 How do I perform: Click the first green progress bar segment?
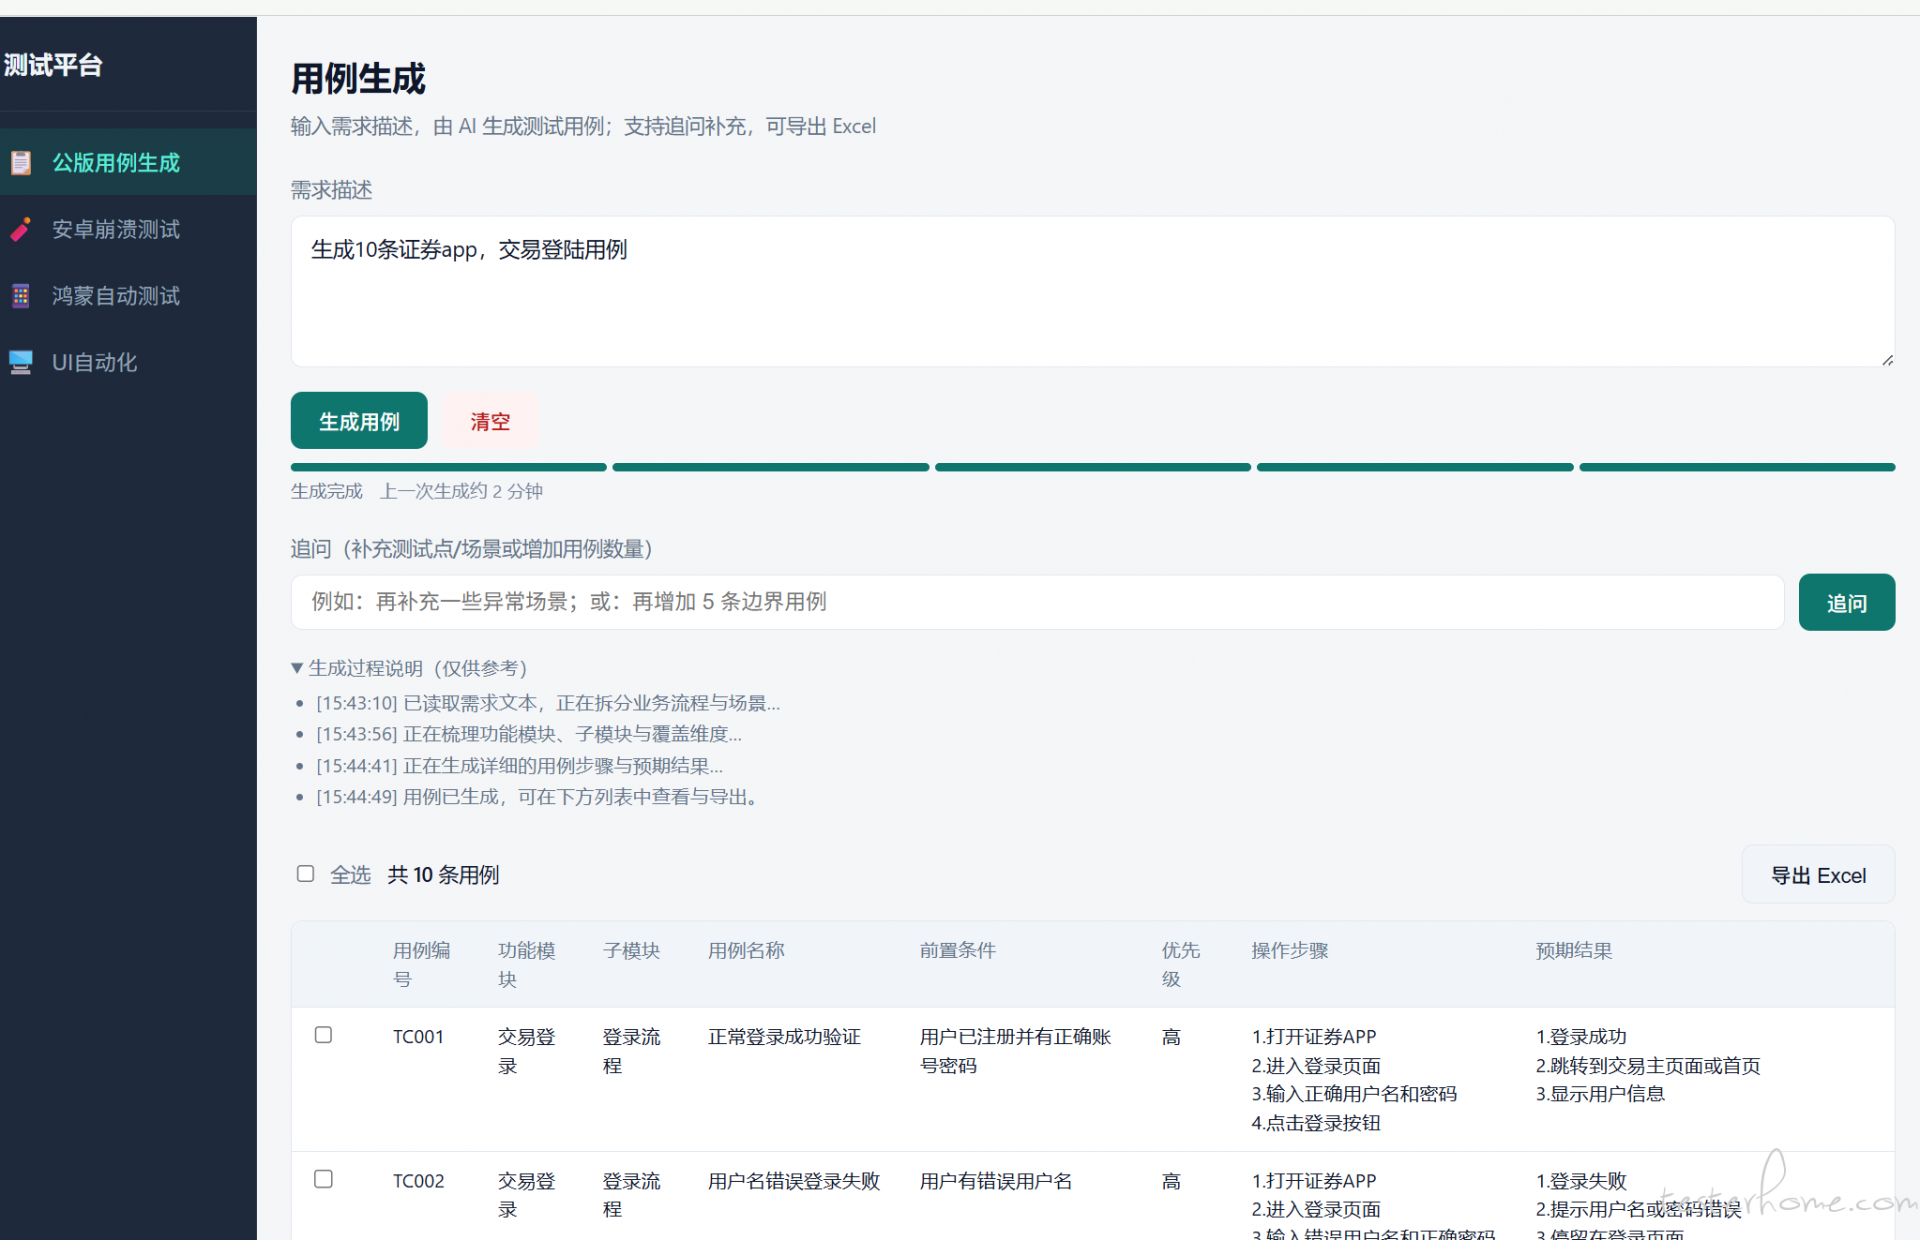tap(448, 467)
